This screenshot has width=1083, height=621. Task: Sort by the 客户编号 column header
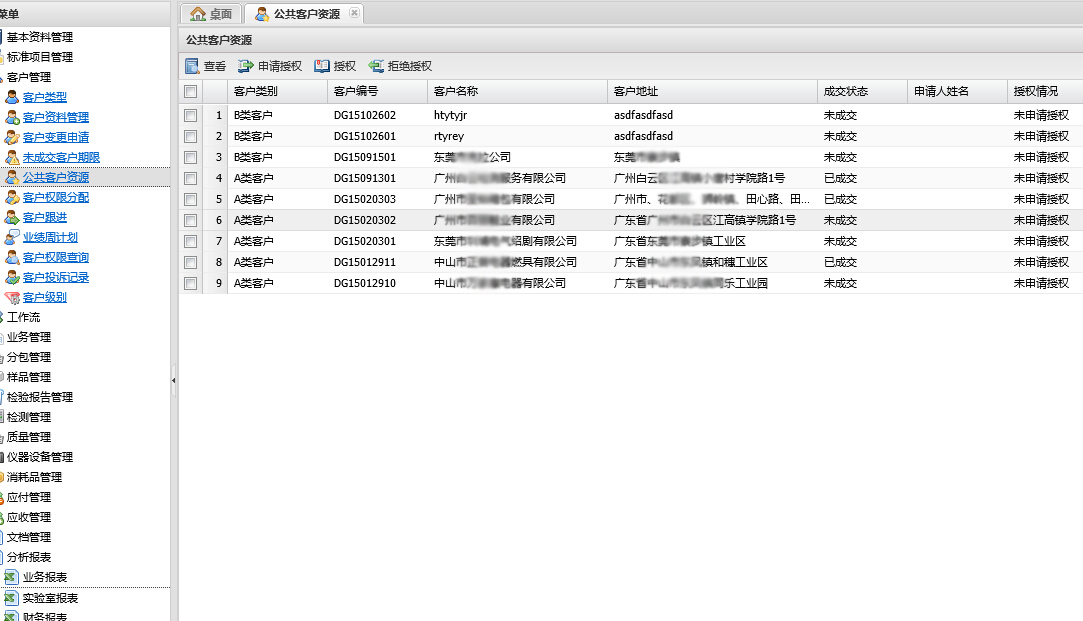pyautogui.click(x=356, y=91)
